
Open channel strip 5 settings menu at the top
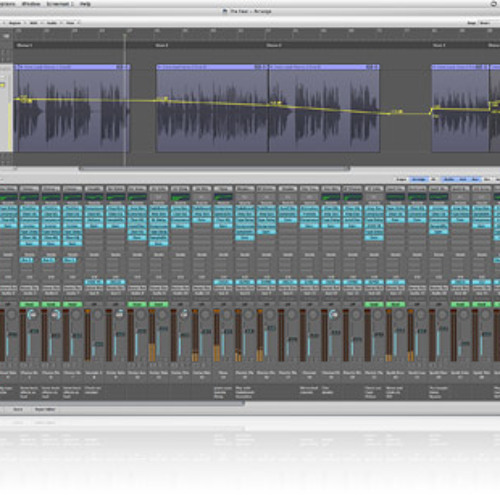pos(29,189)
